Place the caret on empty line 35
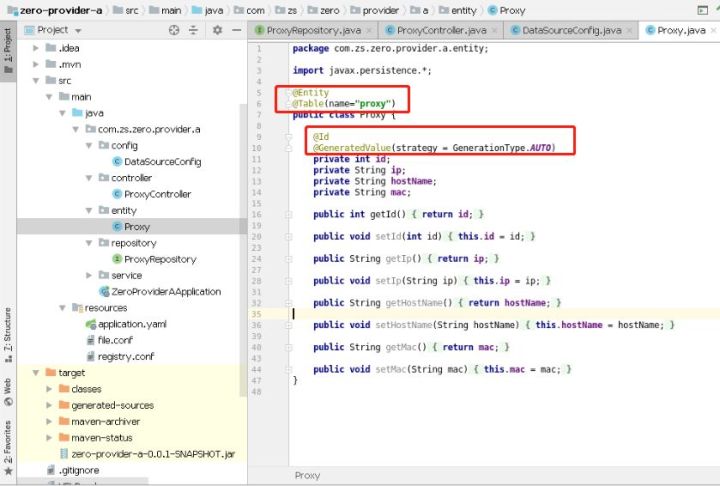Screen dimensions: 720x486 [x=504, y=314]
